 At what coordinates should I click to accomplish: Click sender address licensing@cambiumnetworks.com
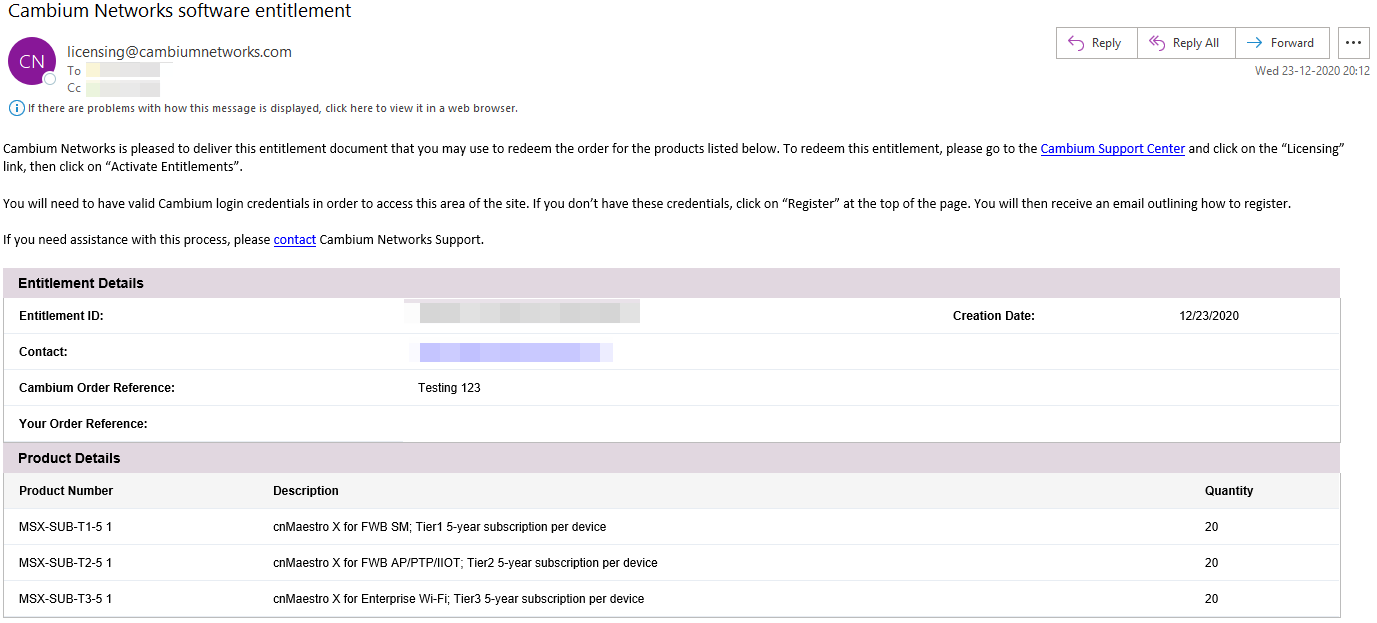pos(179,52)
